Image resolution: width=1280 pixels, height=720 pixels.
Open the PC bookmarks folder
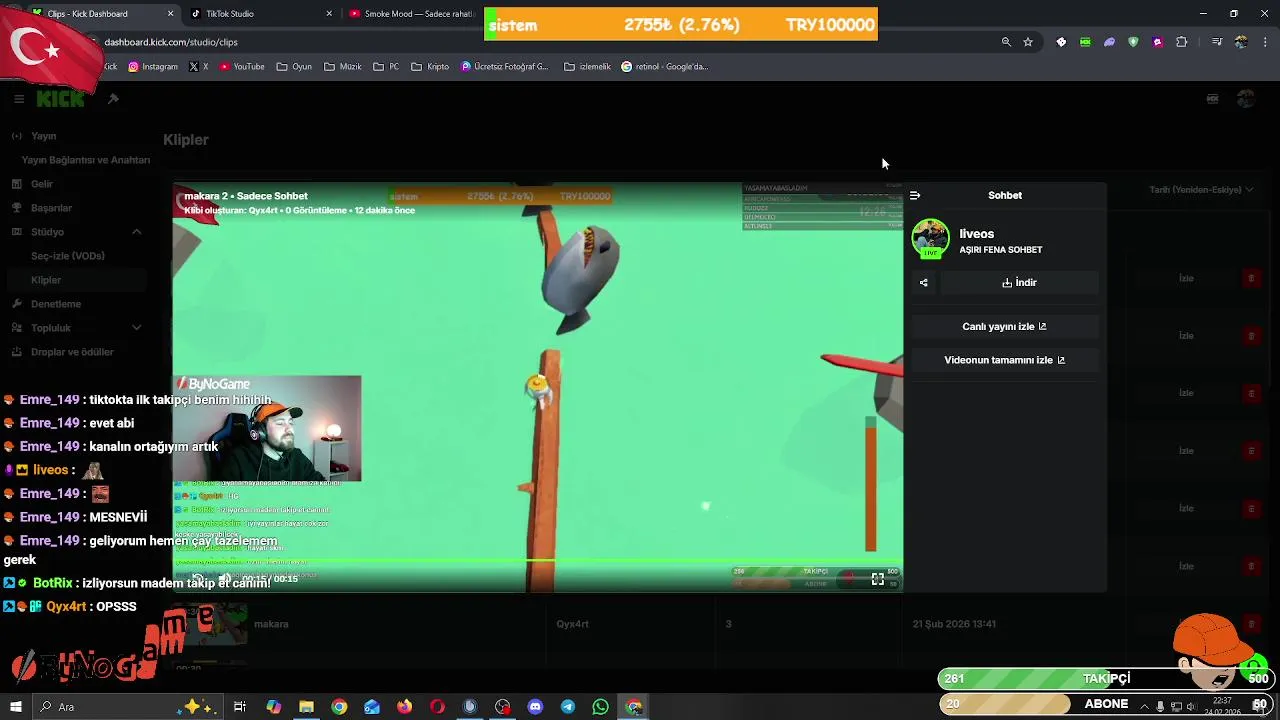(386, 67)
